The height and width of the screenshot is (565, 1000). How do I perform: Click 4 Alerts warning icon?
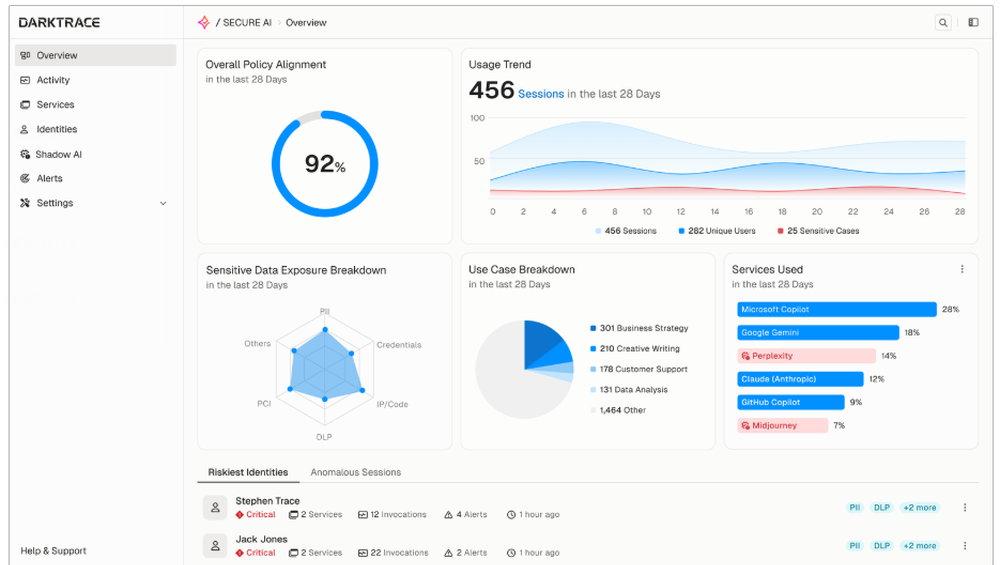tap(448, 515)
